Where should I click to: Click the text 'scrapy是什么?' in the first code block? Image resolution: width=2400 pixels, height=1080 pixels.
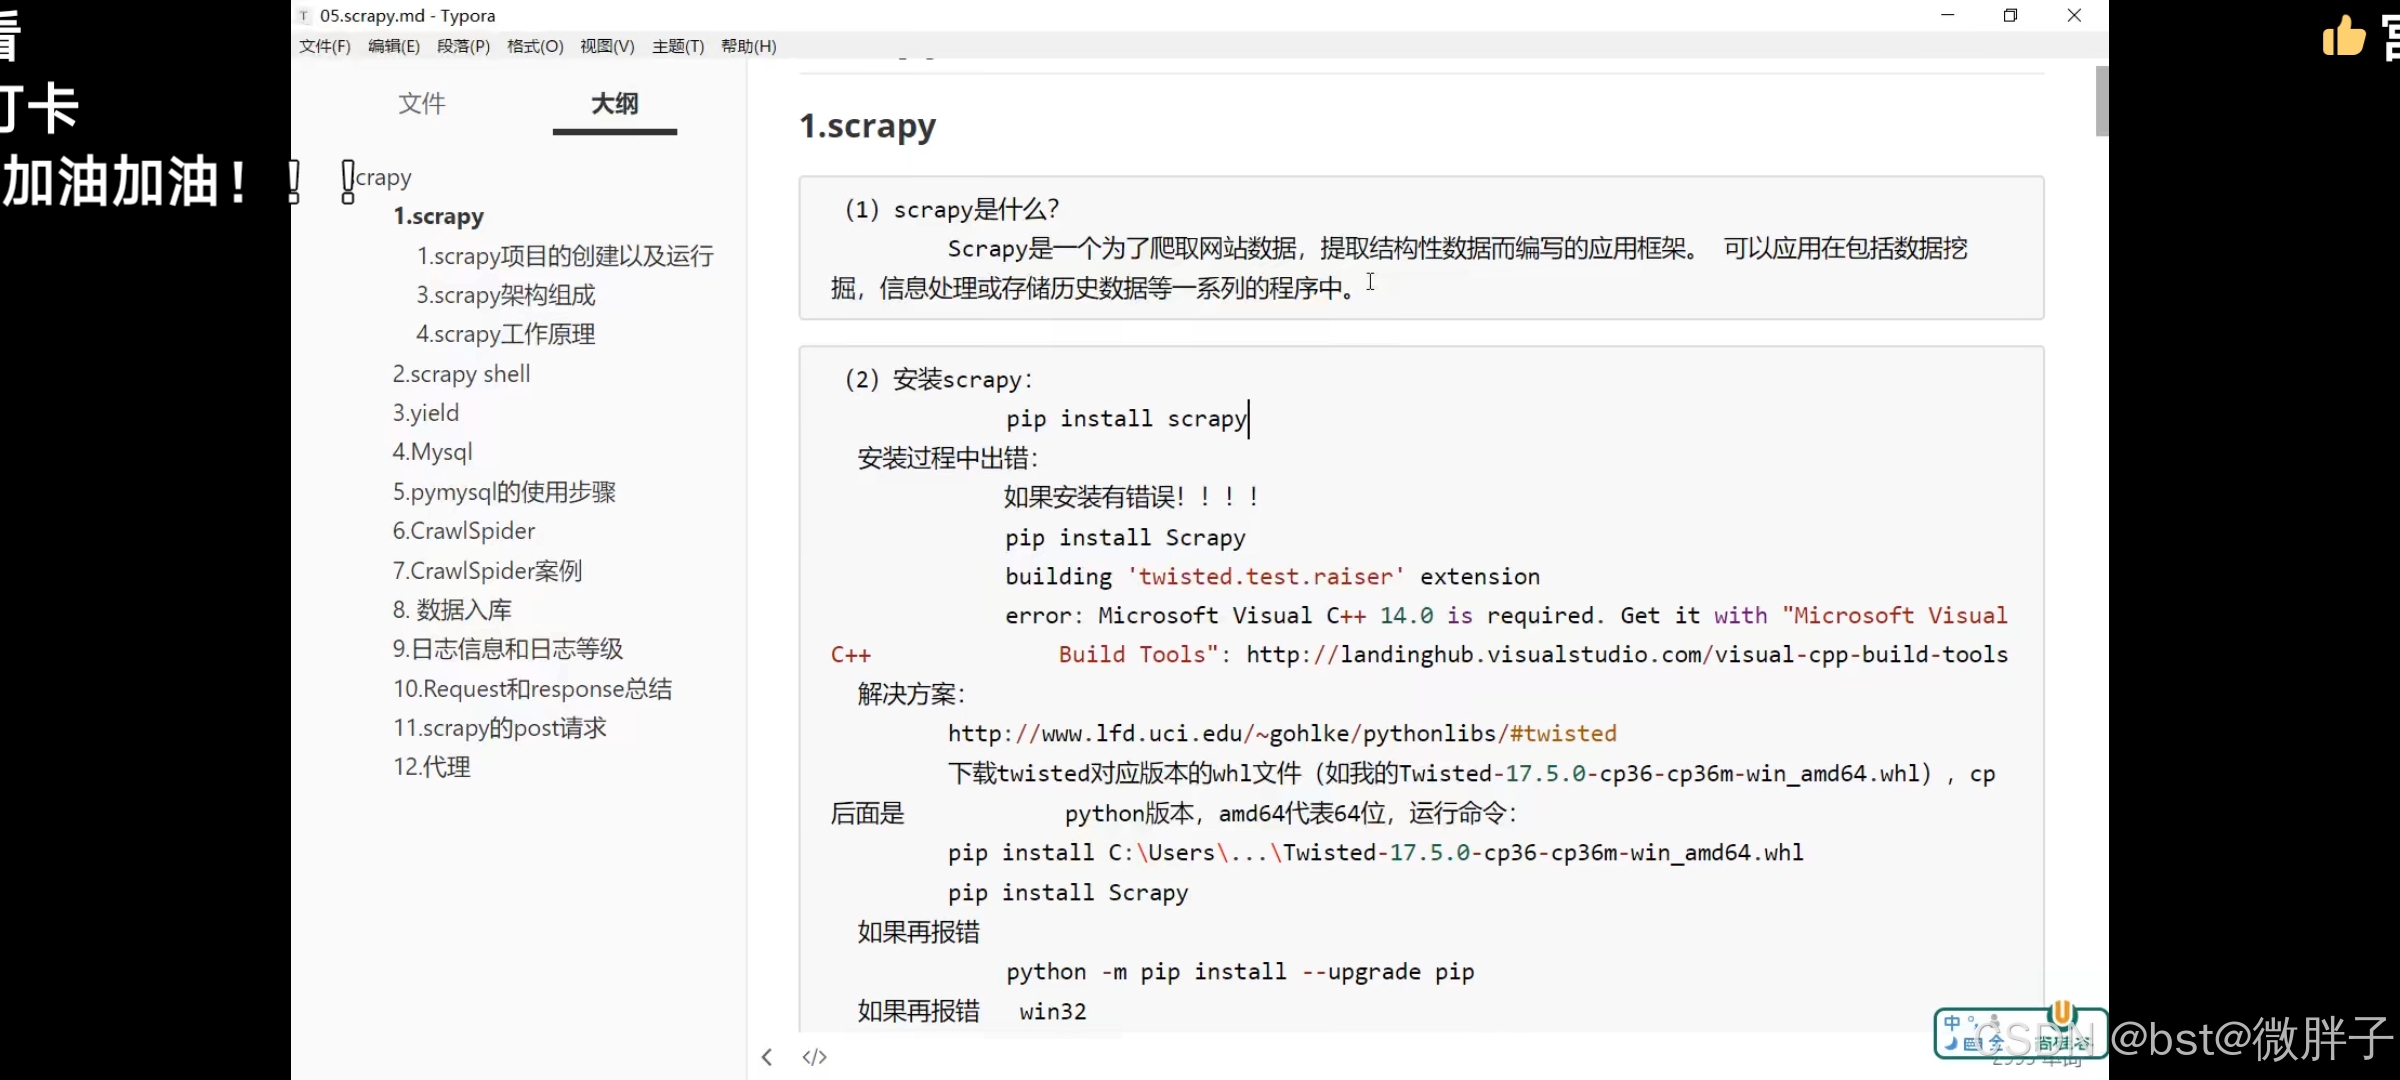pos(976,209)
